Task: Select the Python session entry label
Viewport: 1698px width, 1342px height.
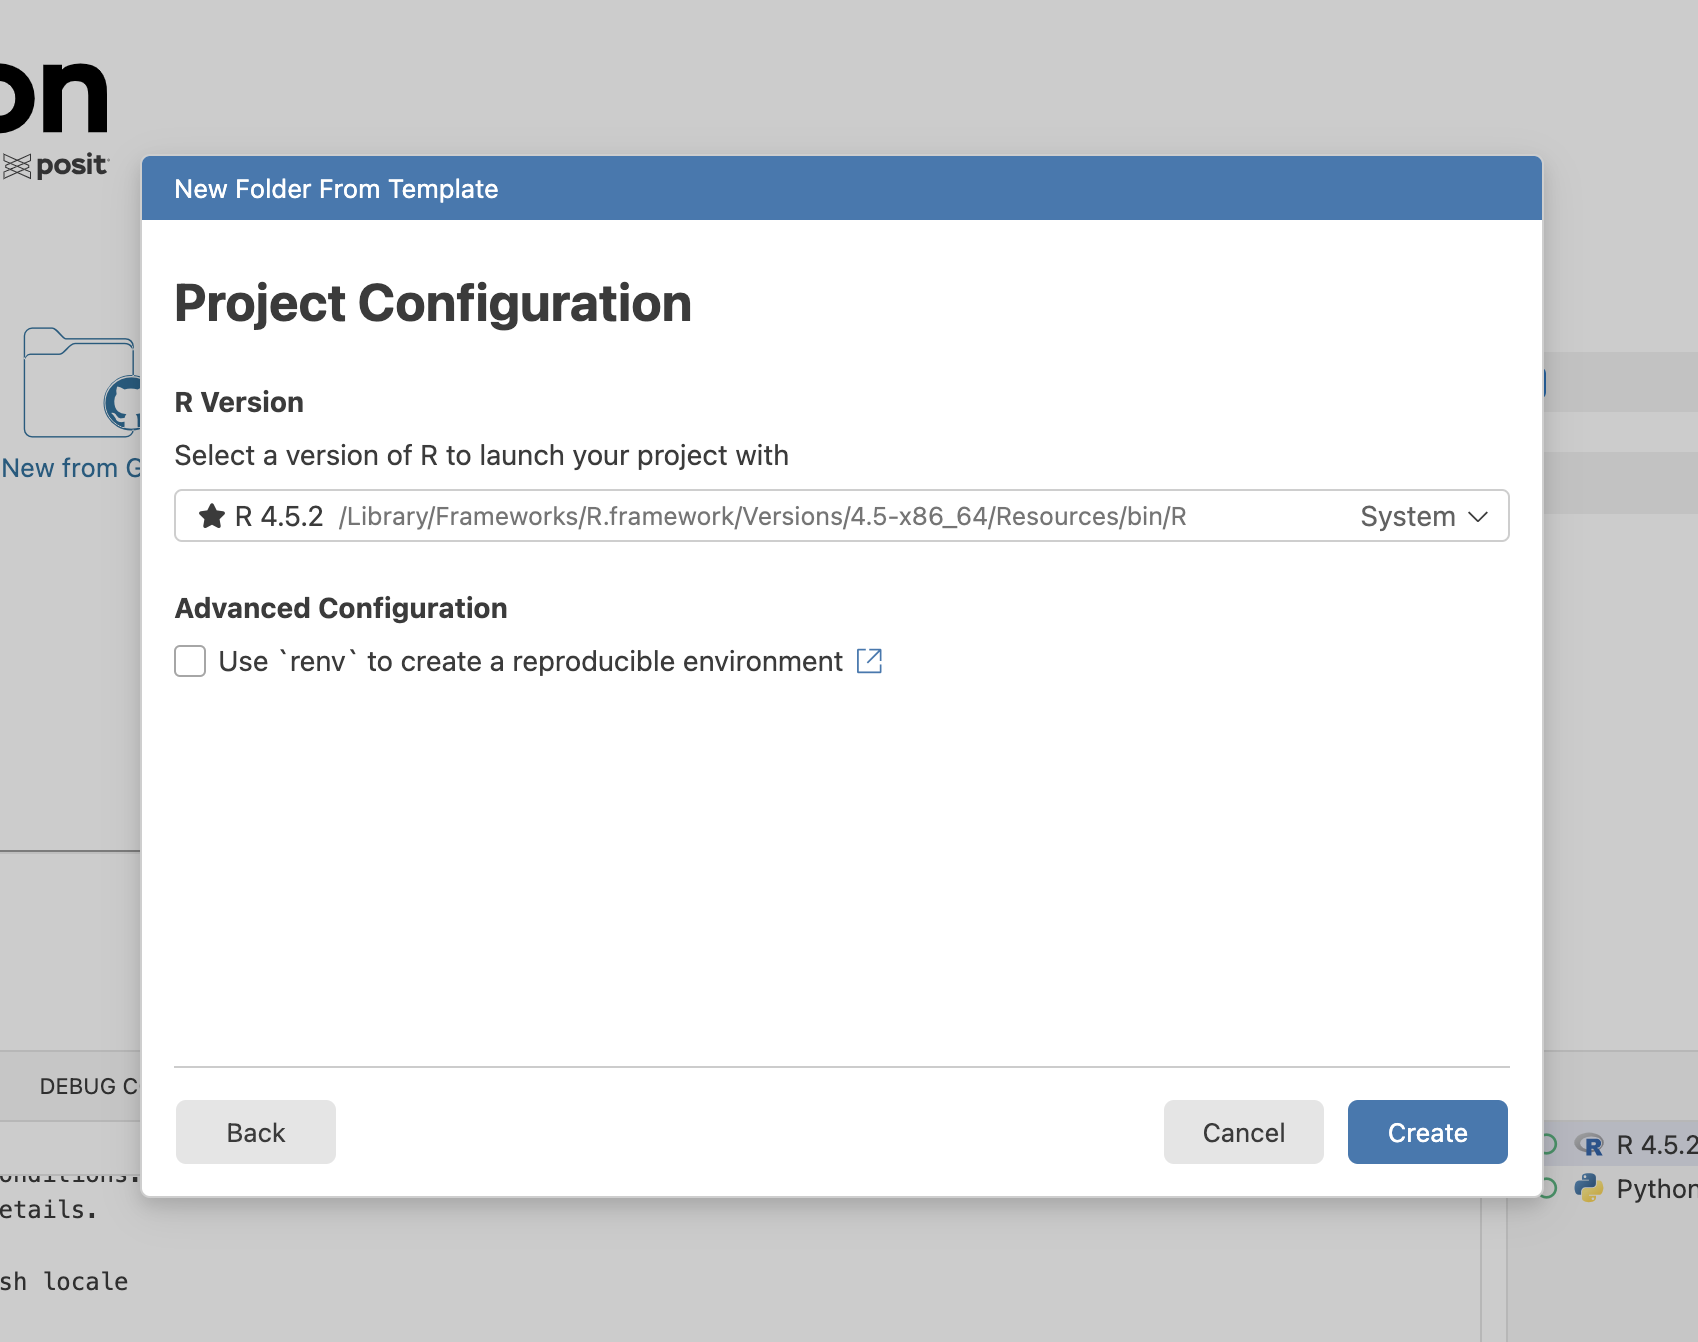Action: [x=1656, y=1188]
